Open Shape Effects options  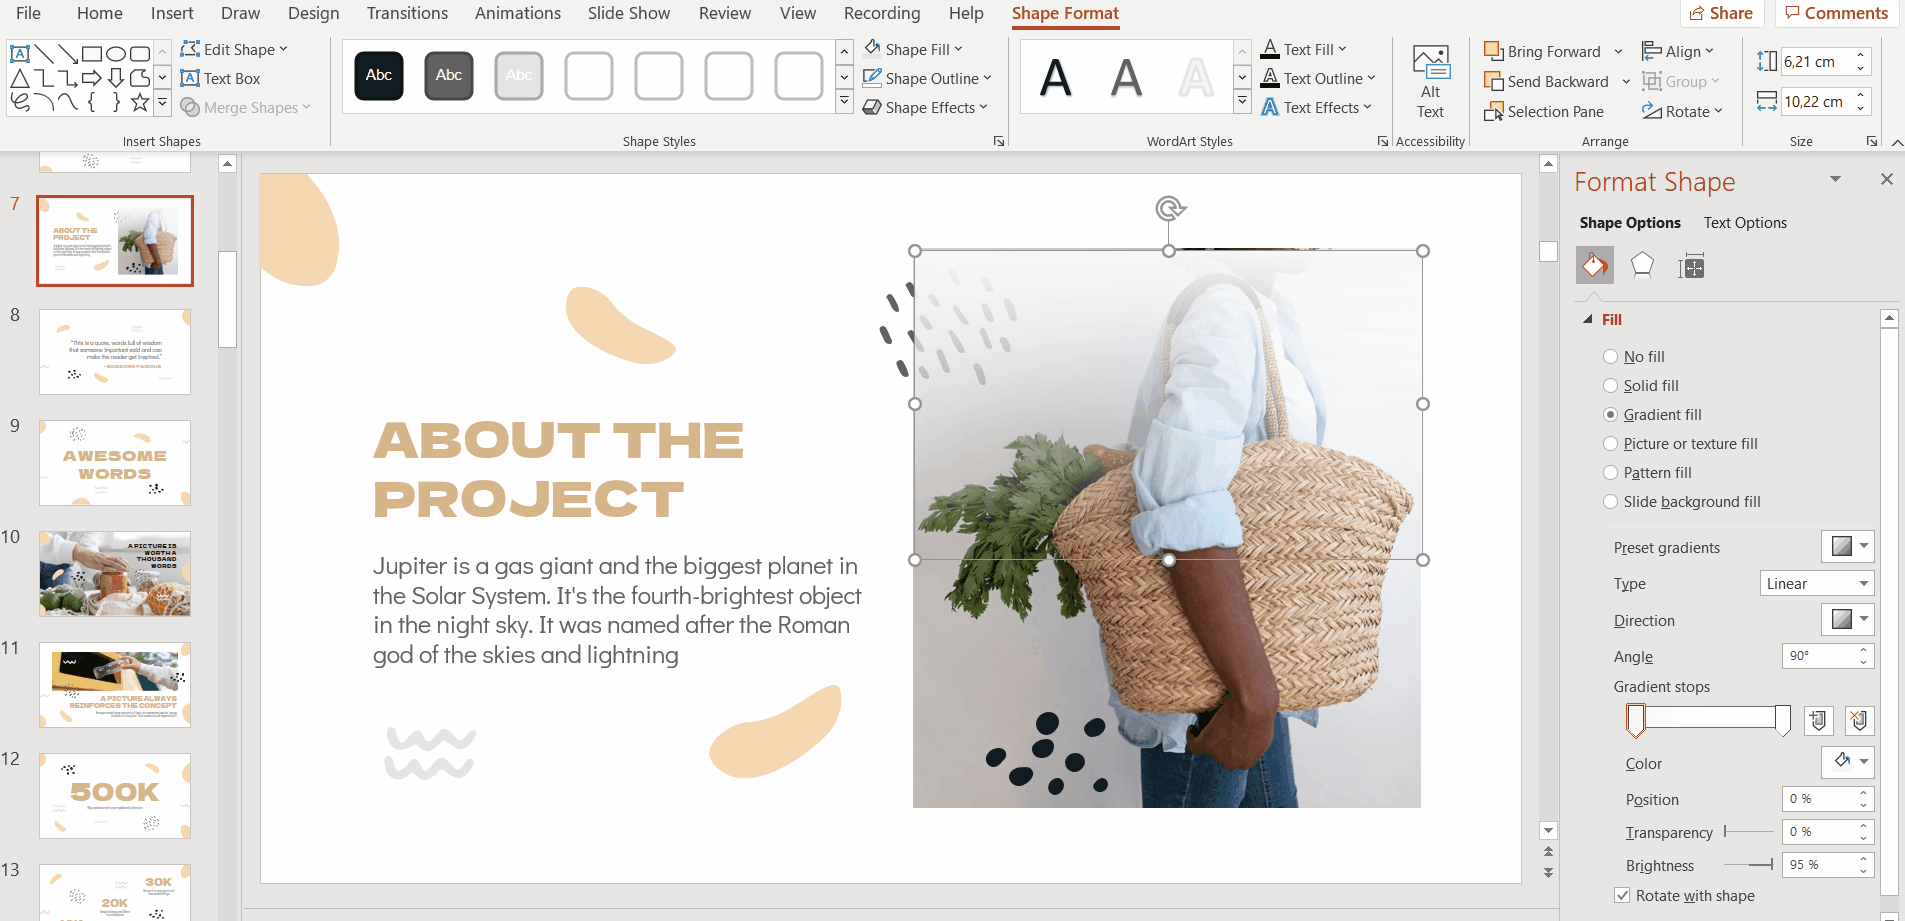[x=925, y=107]
